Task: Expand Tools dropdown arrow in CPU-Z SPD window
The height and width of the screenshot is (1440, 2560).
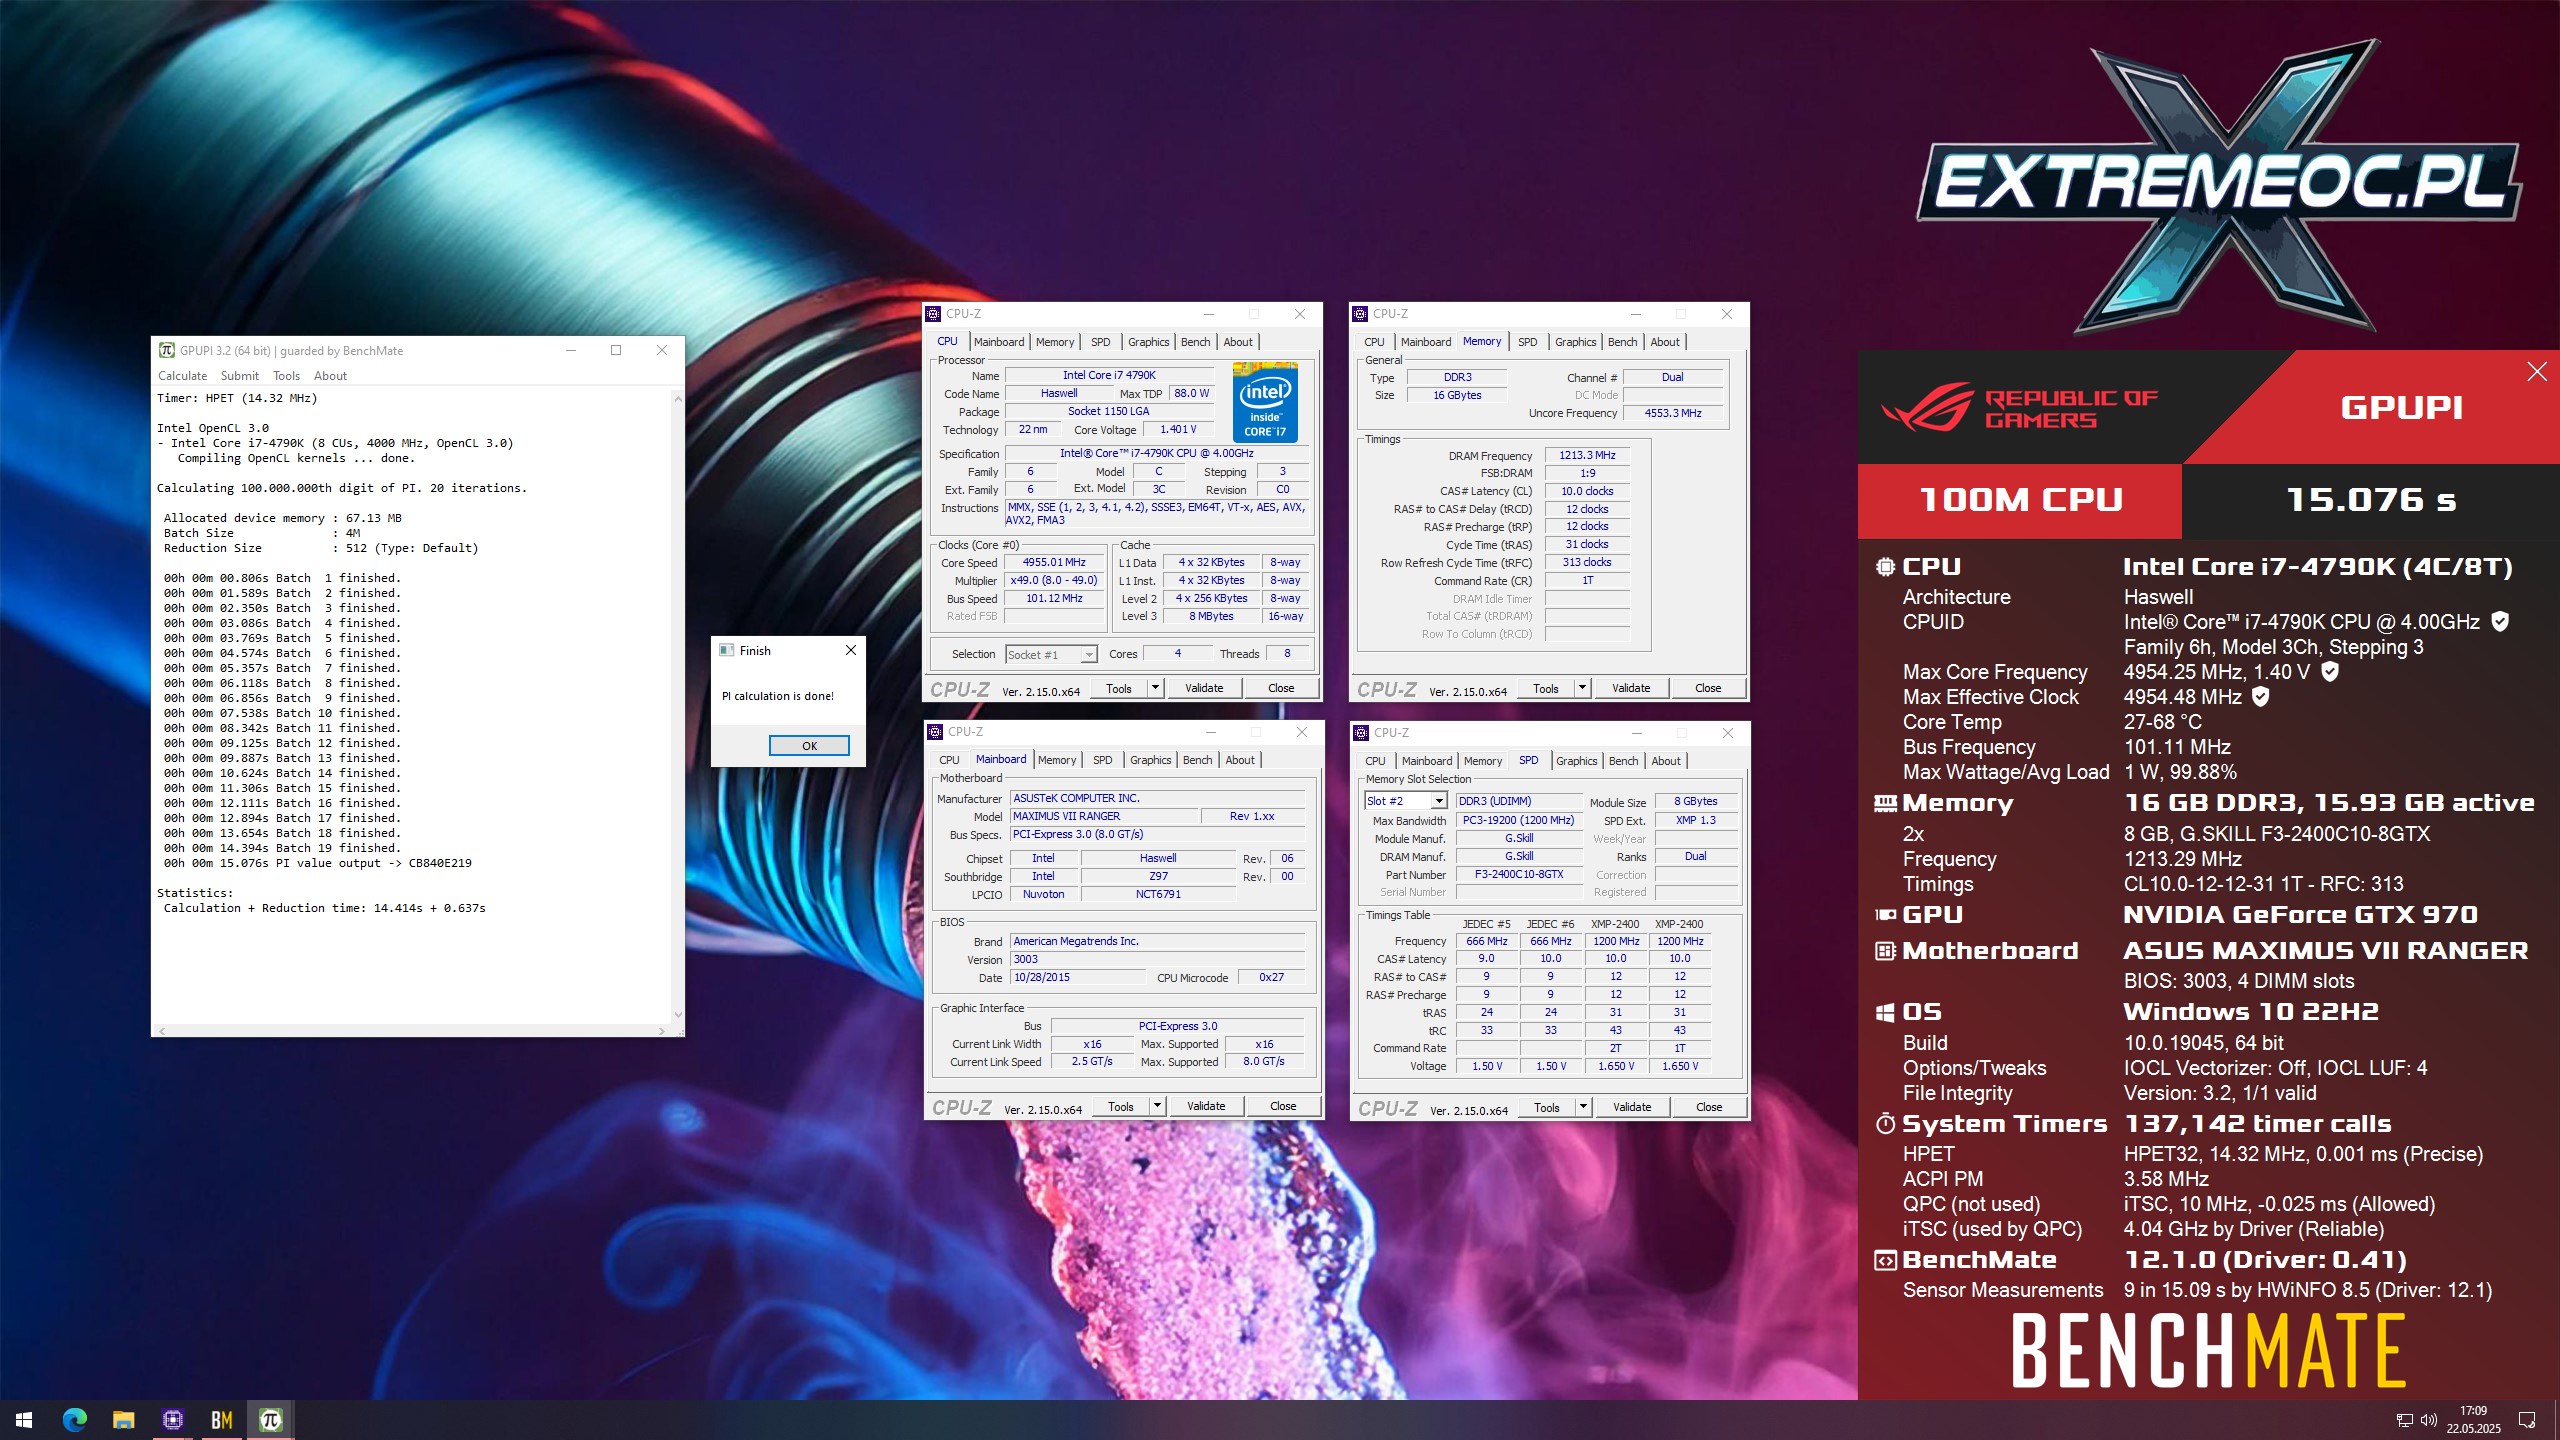Action: [x=1584, y=1107]
